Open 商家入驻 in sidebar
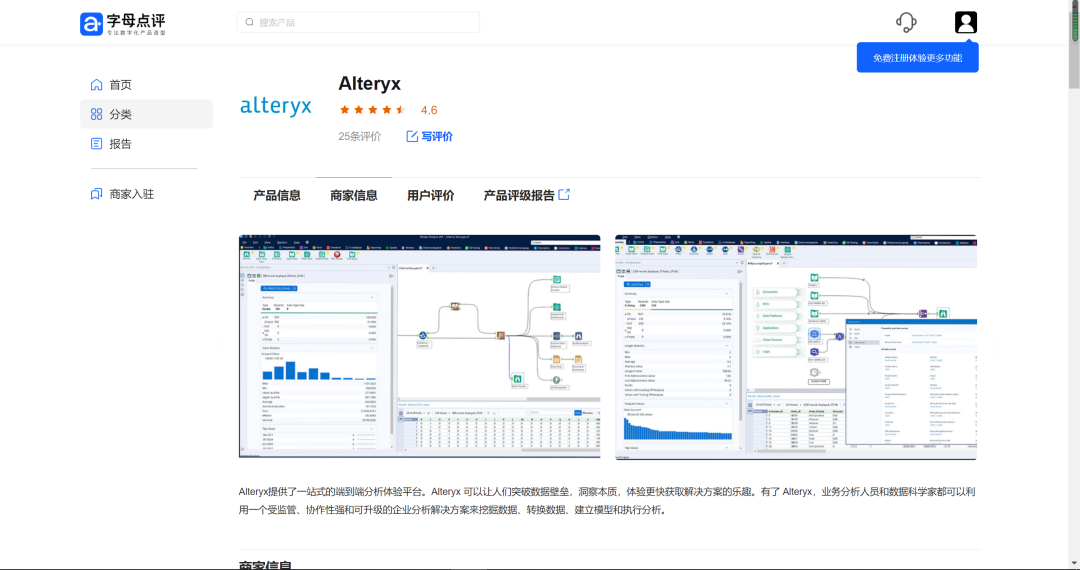The width and height of the screenshot is (1080, 570). coord(146,194)
